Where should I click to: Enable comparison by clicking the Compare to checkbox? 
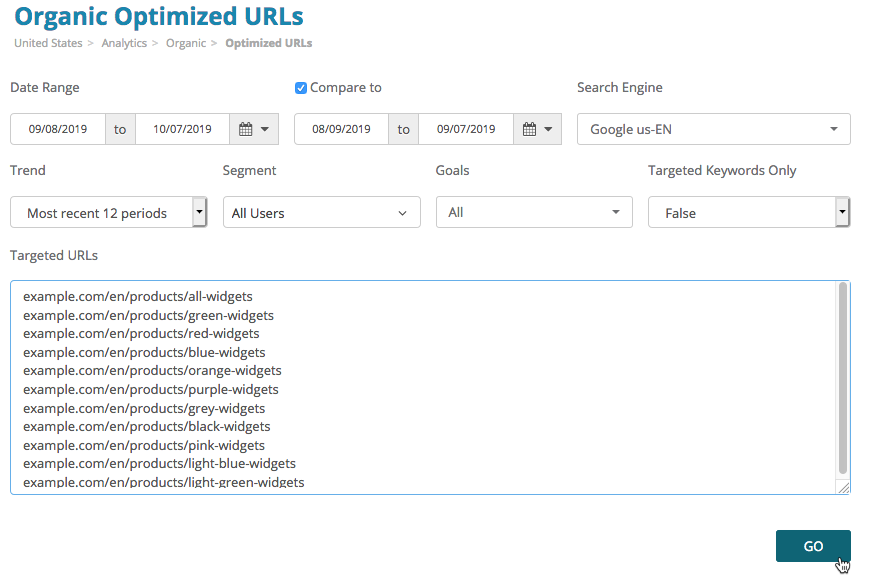coord(300,88)
